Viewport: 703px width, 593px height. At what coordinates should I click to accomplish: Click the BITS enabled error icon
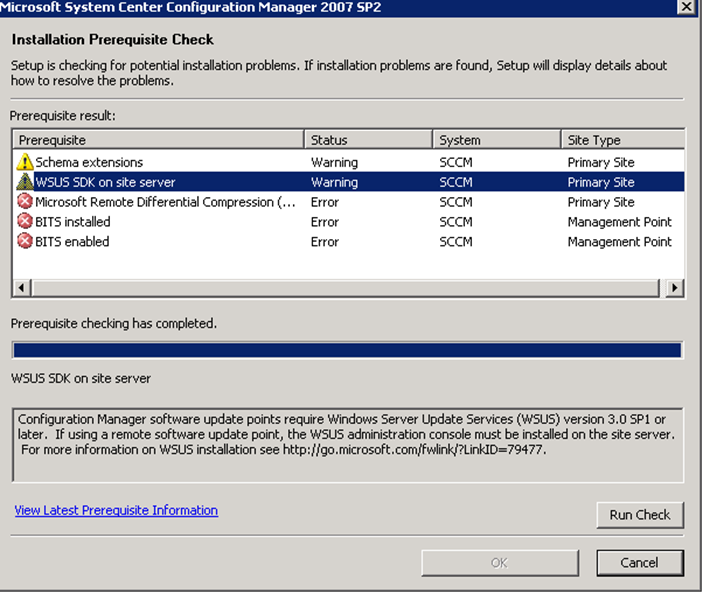click(x=25, y=241)
